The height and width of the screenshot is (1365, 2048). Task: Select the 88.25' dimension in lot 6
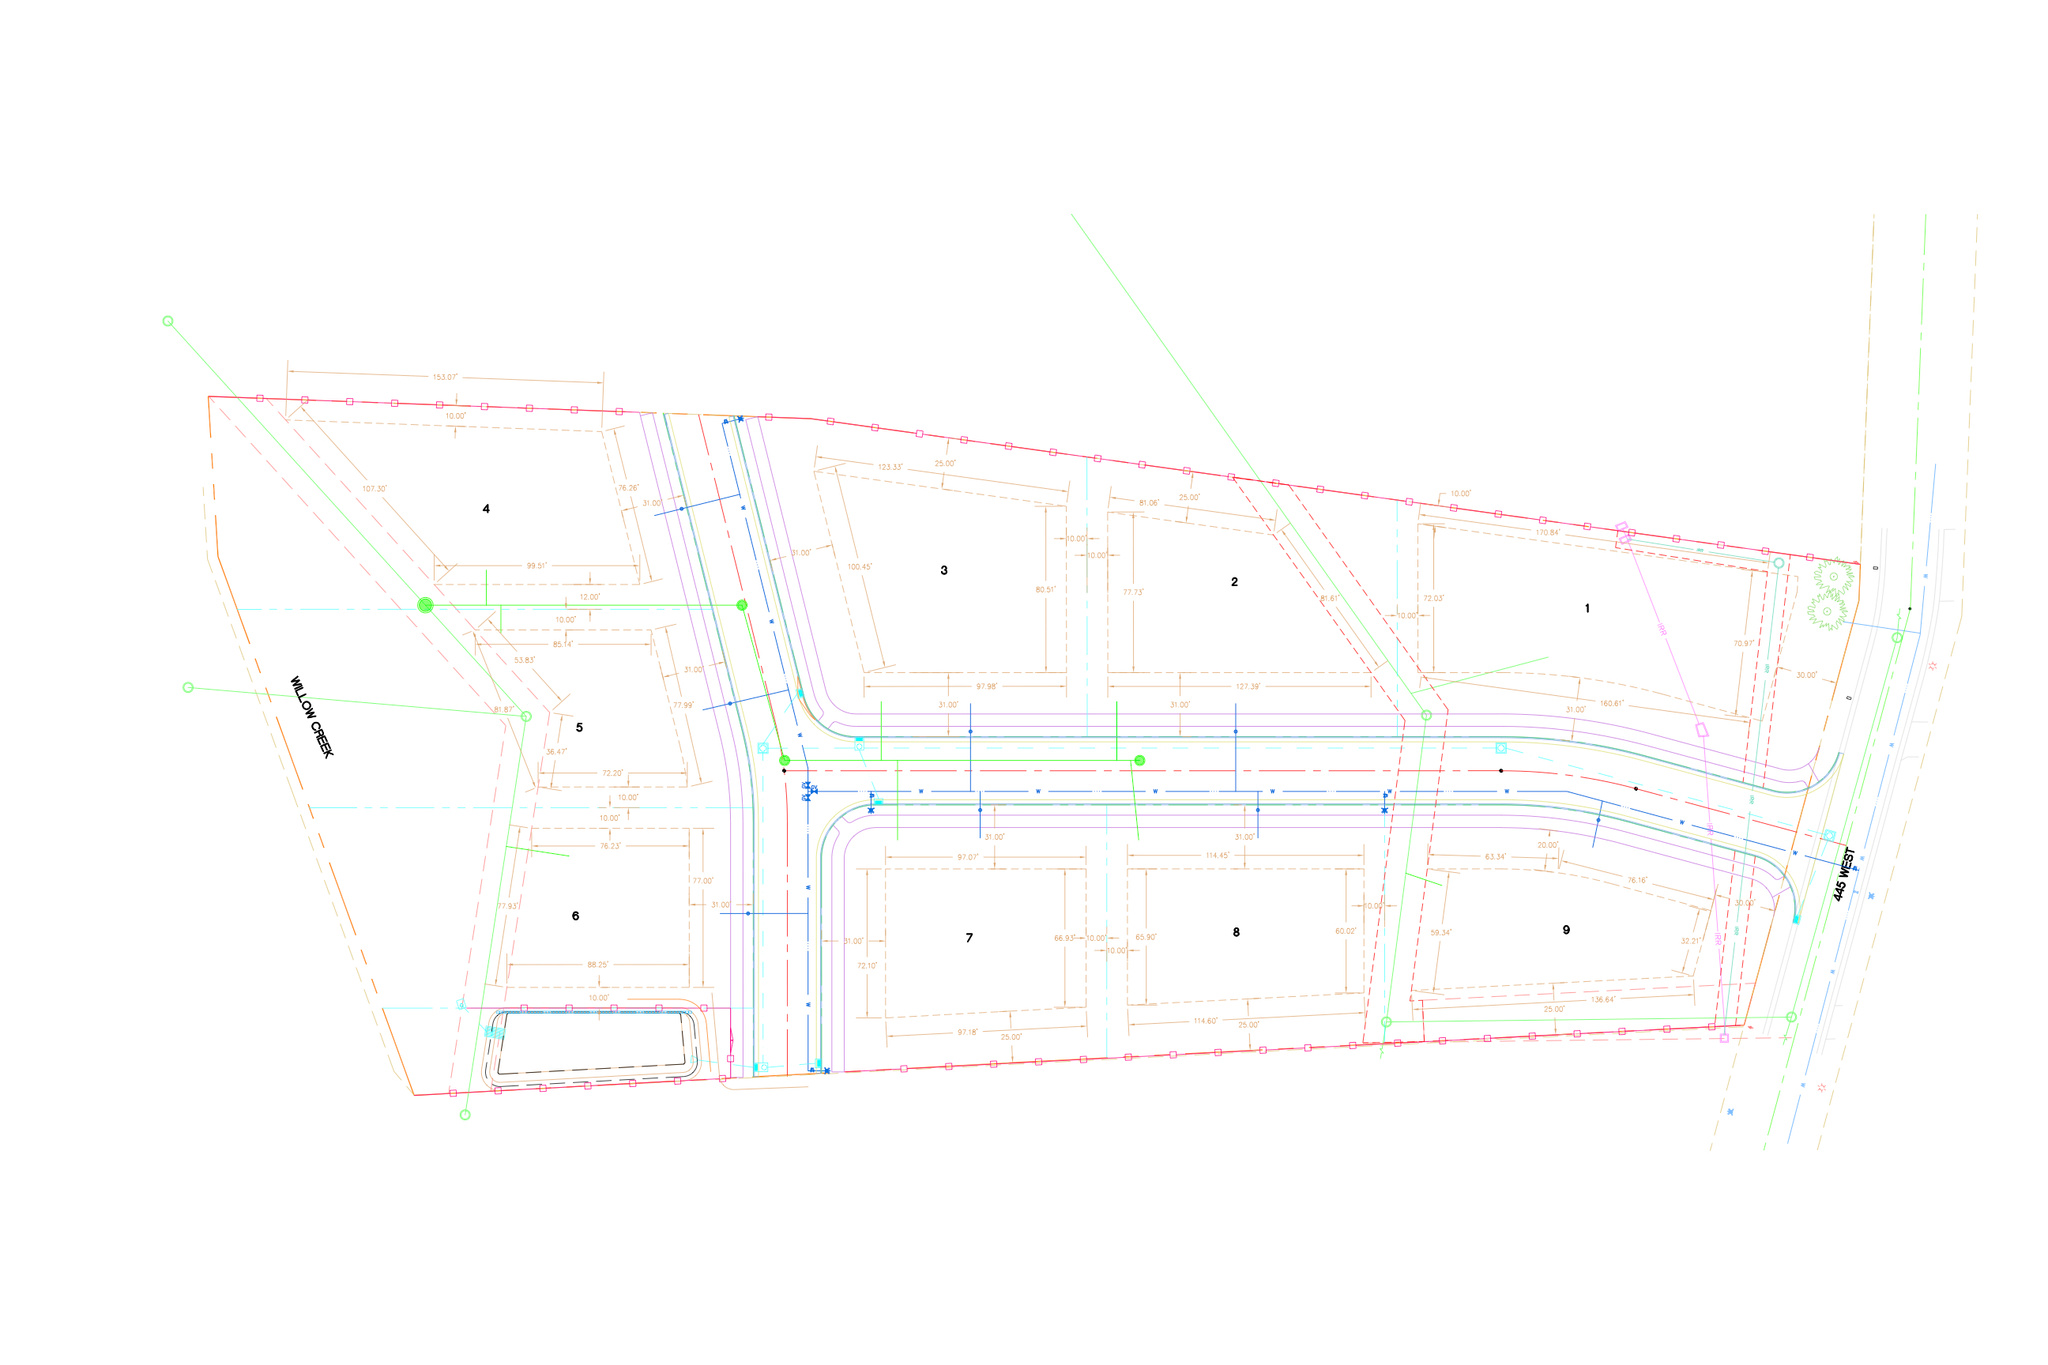pyautogui.click(x=597, y=964)
